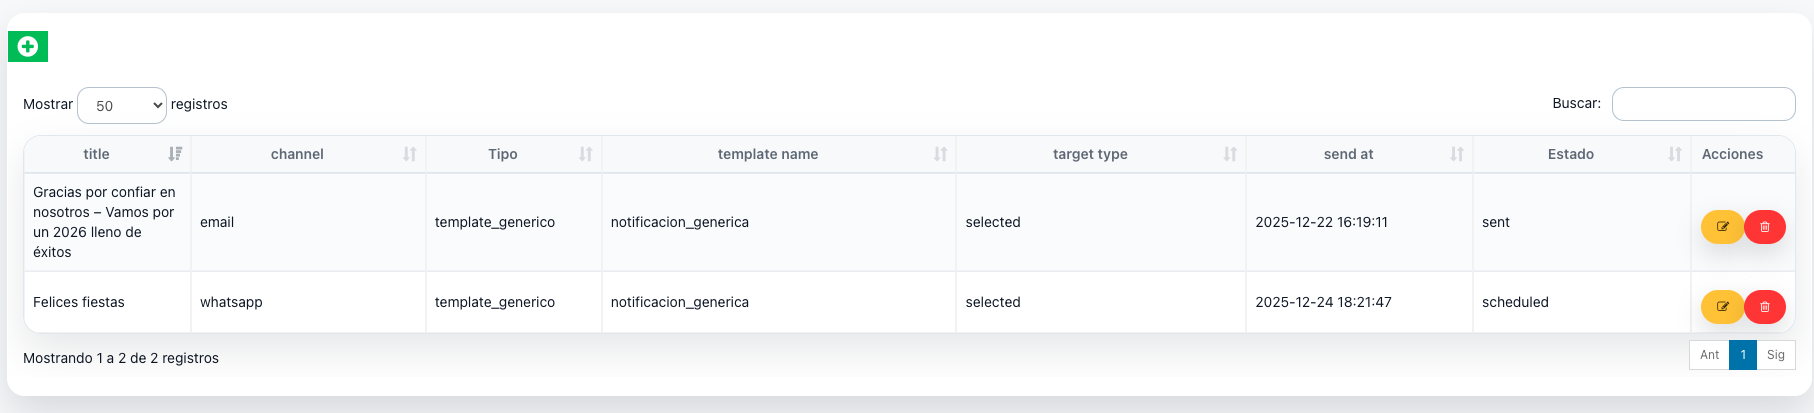Click the 'sent' status cell
The height and width of the screenshot is (413, 1814).
[x=1496, y=222]
